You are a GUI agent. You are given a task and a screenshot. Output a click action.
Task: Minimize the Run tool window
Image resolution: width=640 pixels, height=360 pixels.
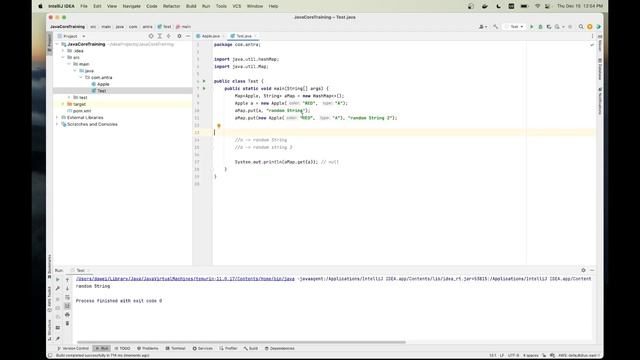click(592, 270)
